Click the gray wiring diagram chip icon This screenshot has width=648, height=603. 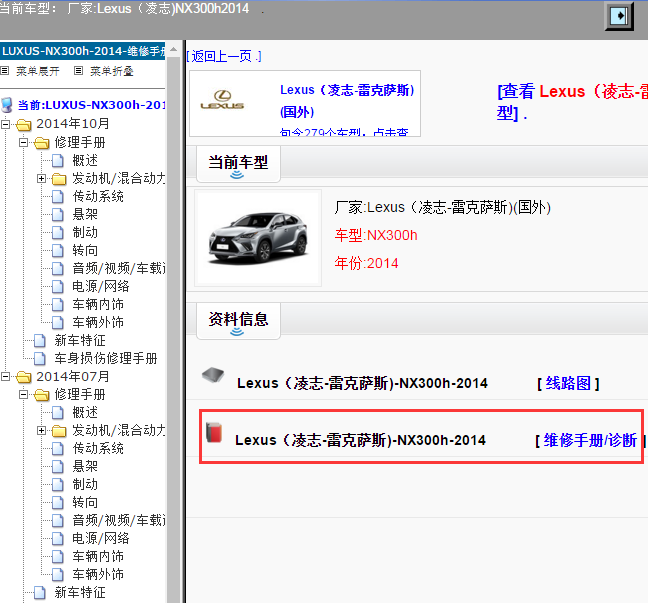pos(213,375)
